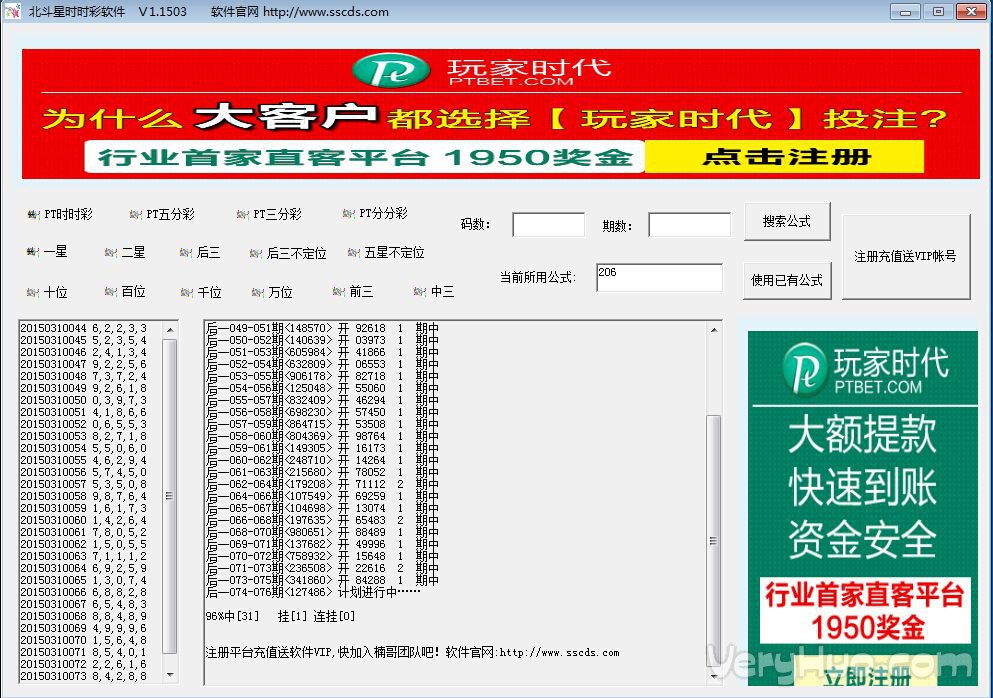
Task: Click the plan-panel scrollbar thumb
Action: pos(714,540)
